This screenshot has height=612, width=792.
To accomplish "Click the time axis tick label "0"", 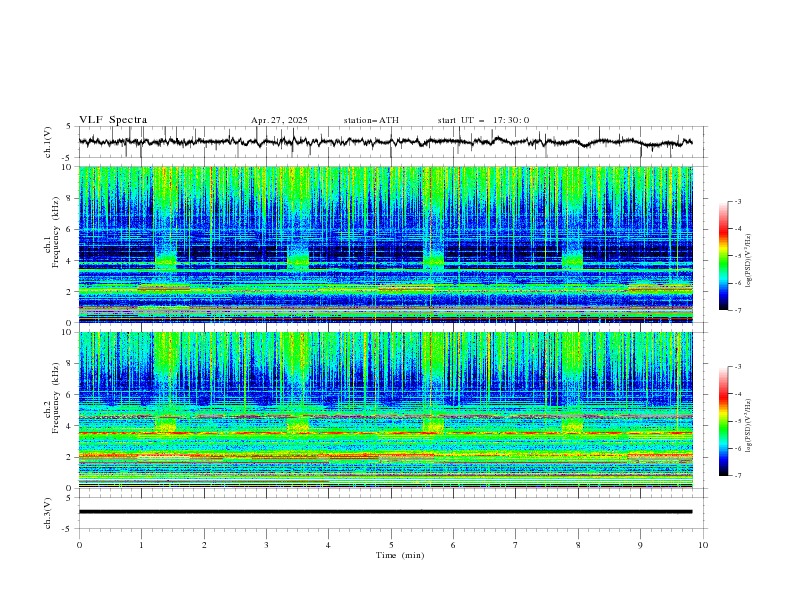I will click(79, 545).
